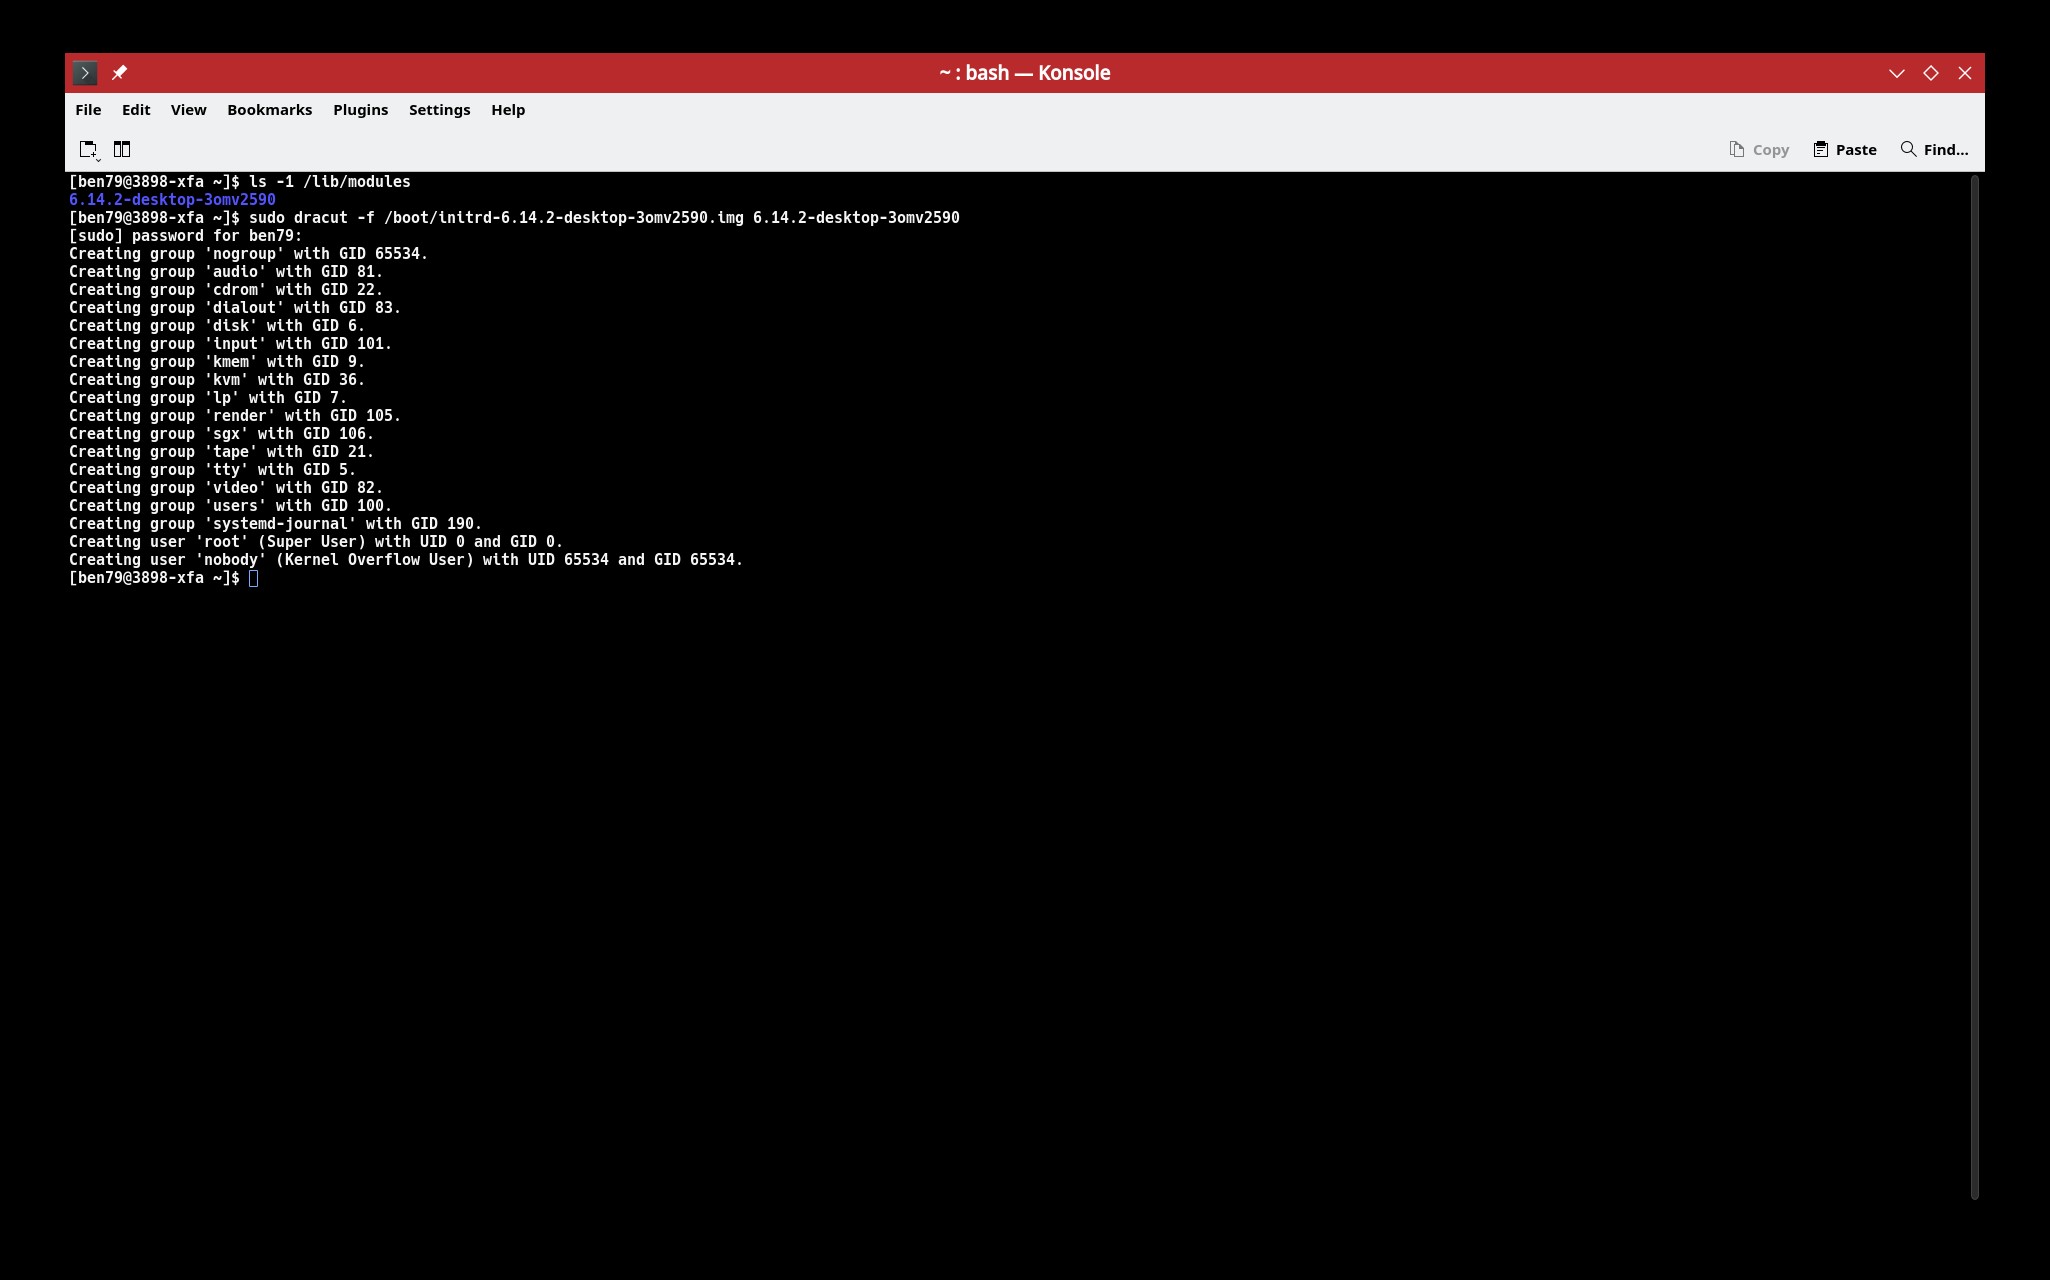Click the line creating group 'cdrom'
This screenshot has width=2050, height=1280.
(x=226, y=290)
